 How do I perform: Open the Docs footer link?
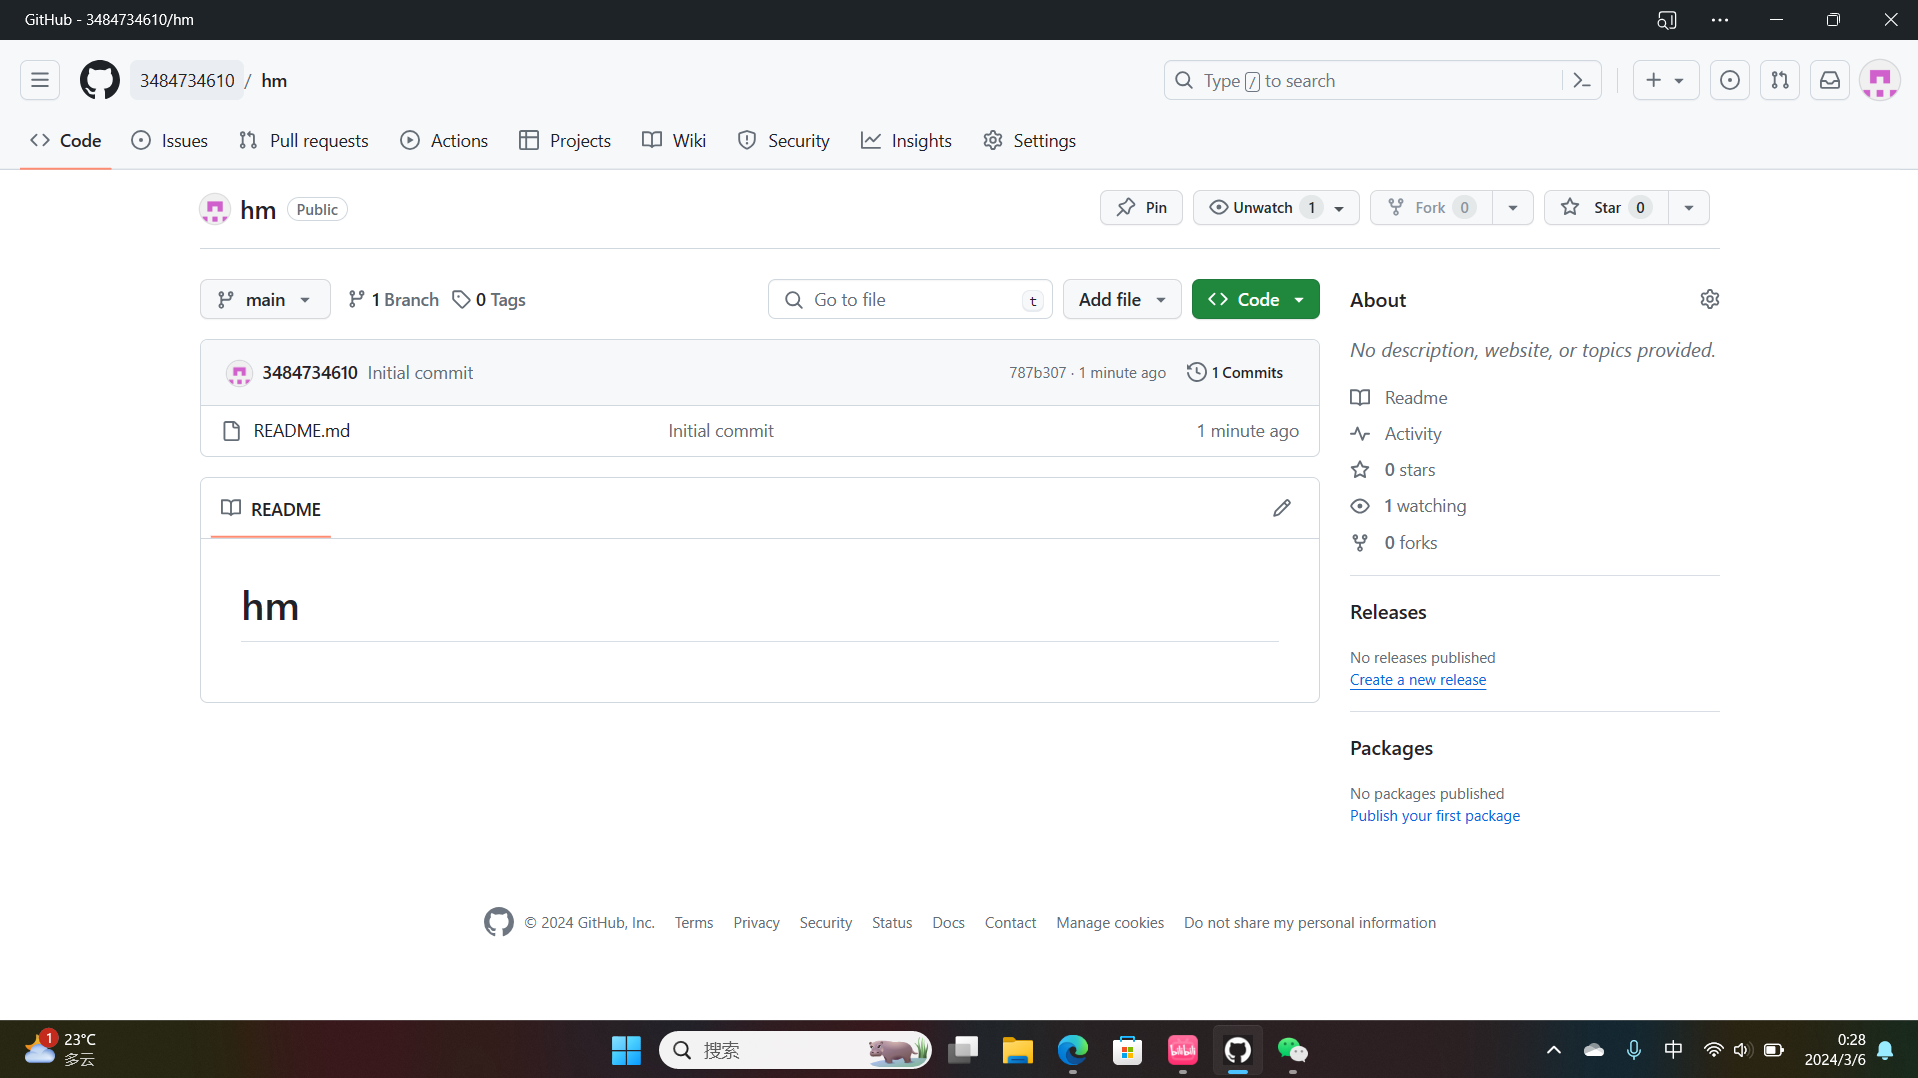948,923
